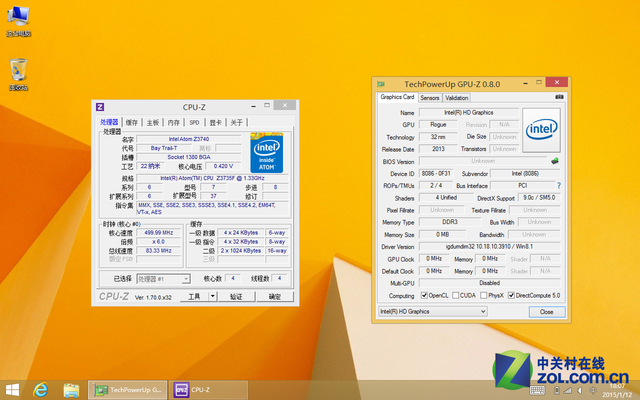Switch to the 主板 tab in CPU-Z
The height and width of the screenshot is (400, 640).
153,122
